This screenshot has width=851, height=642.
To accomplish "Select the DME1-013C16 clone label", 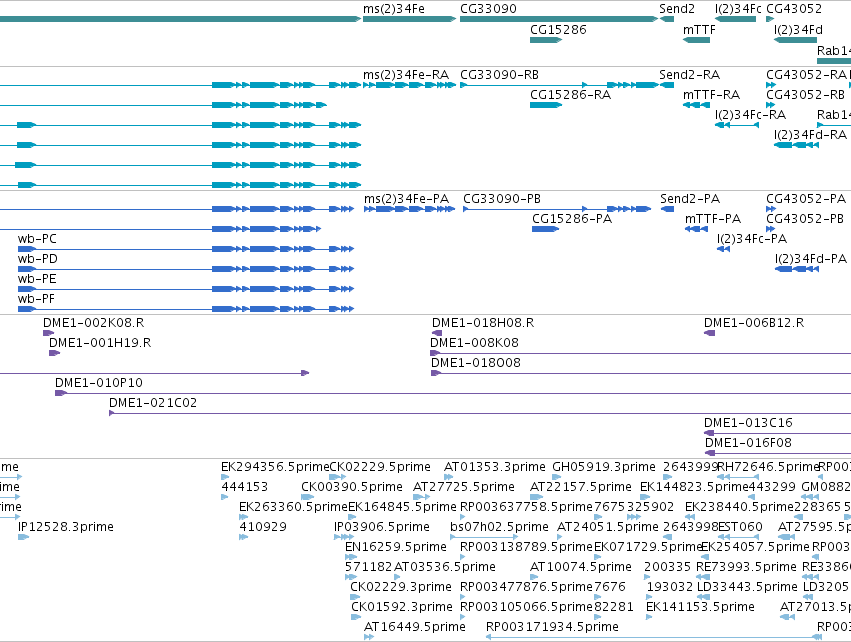I will [x=748, y=423].
